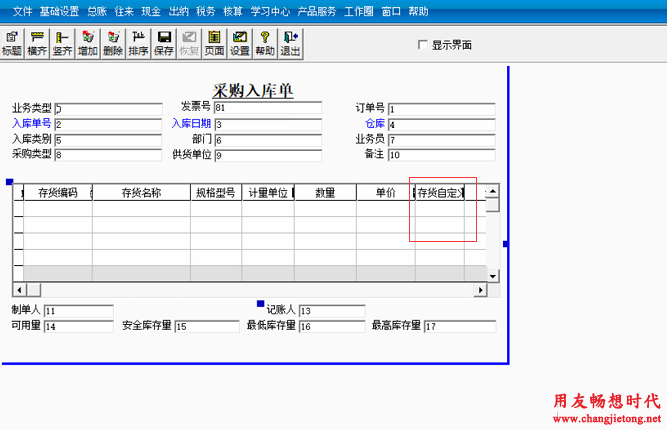This screenshot has height=430, width=667.
Task: Open the 核算 menu
Action: point(233,11)
